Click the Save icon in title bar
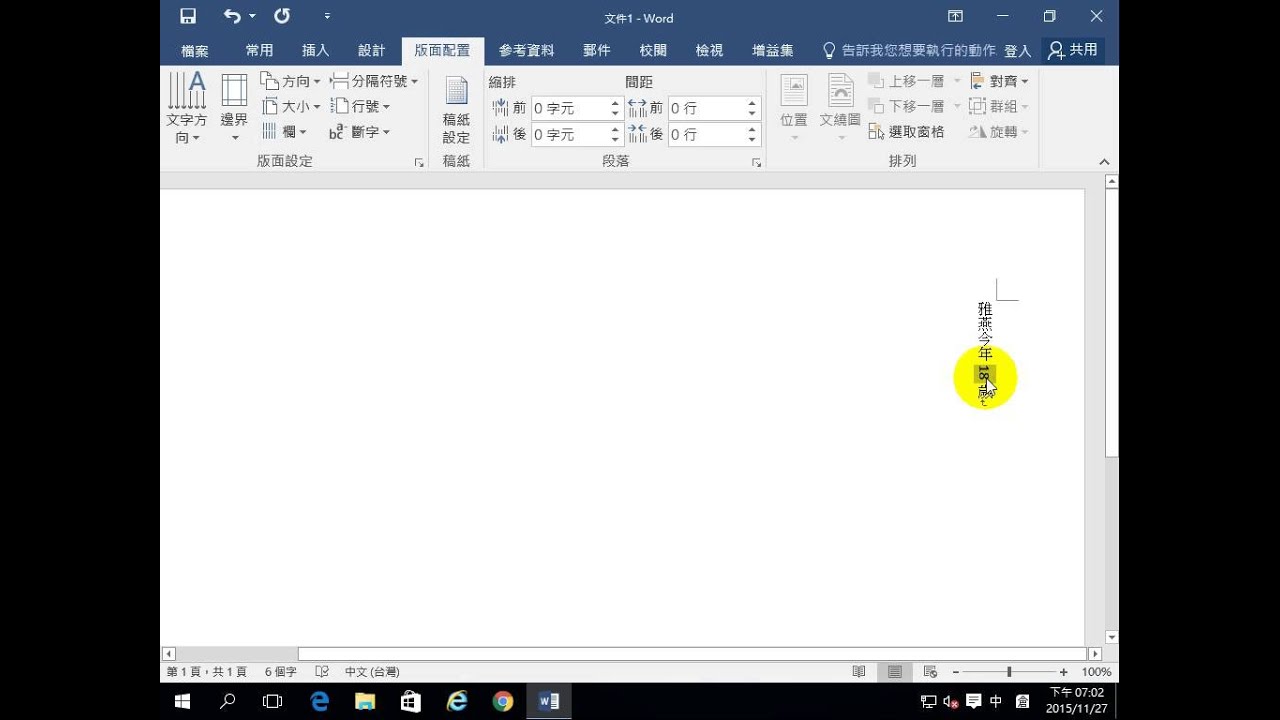This screenshot has width=1280, height=720. click(x=188, y=16)
